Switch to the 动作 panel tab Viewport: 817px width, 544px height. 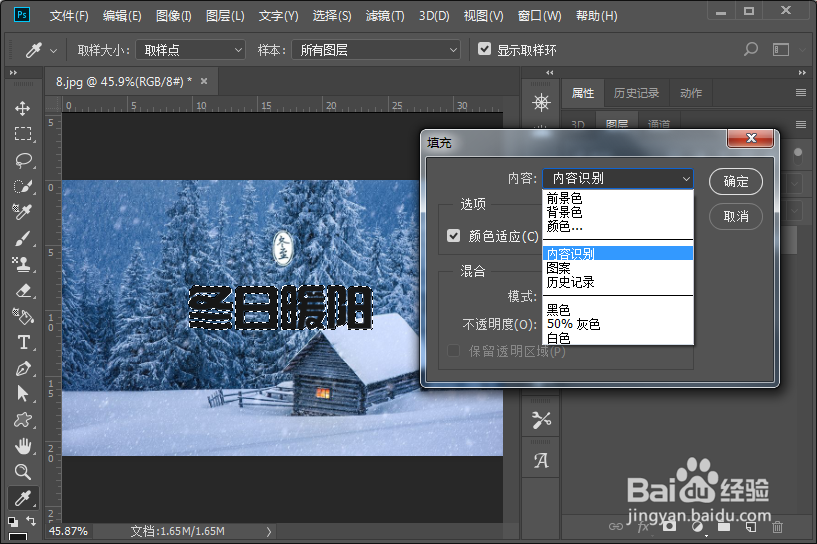pos(691,93)
